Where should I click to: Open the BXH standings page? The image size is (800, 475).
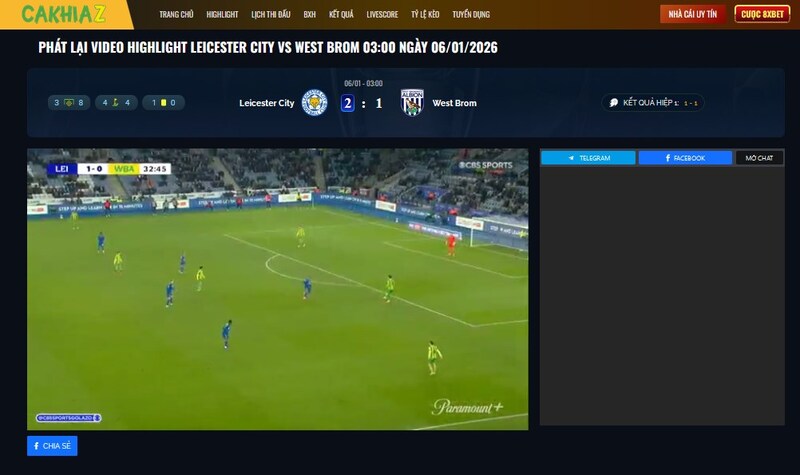[309, 15]
